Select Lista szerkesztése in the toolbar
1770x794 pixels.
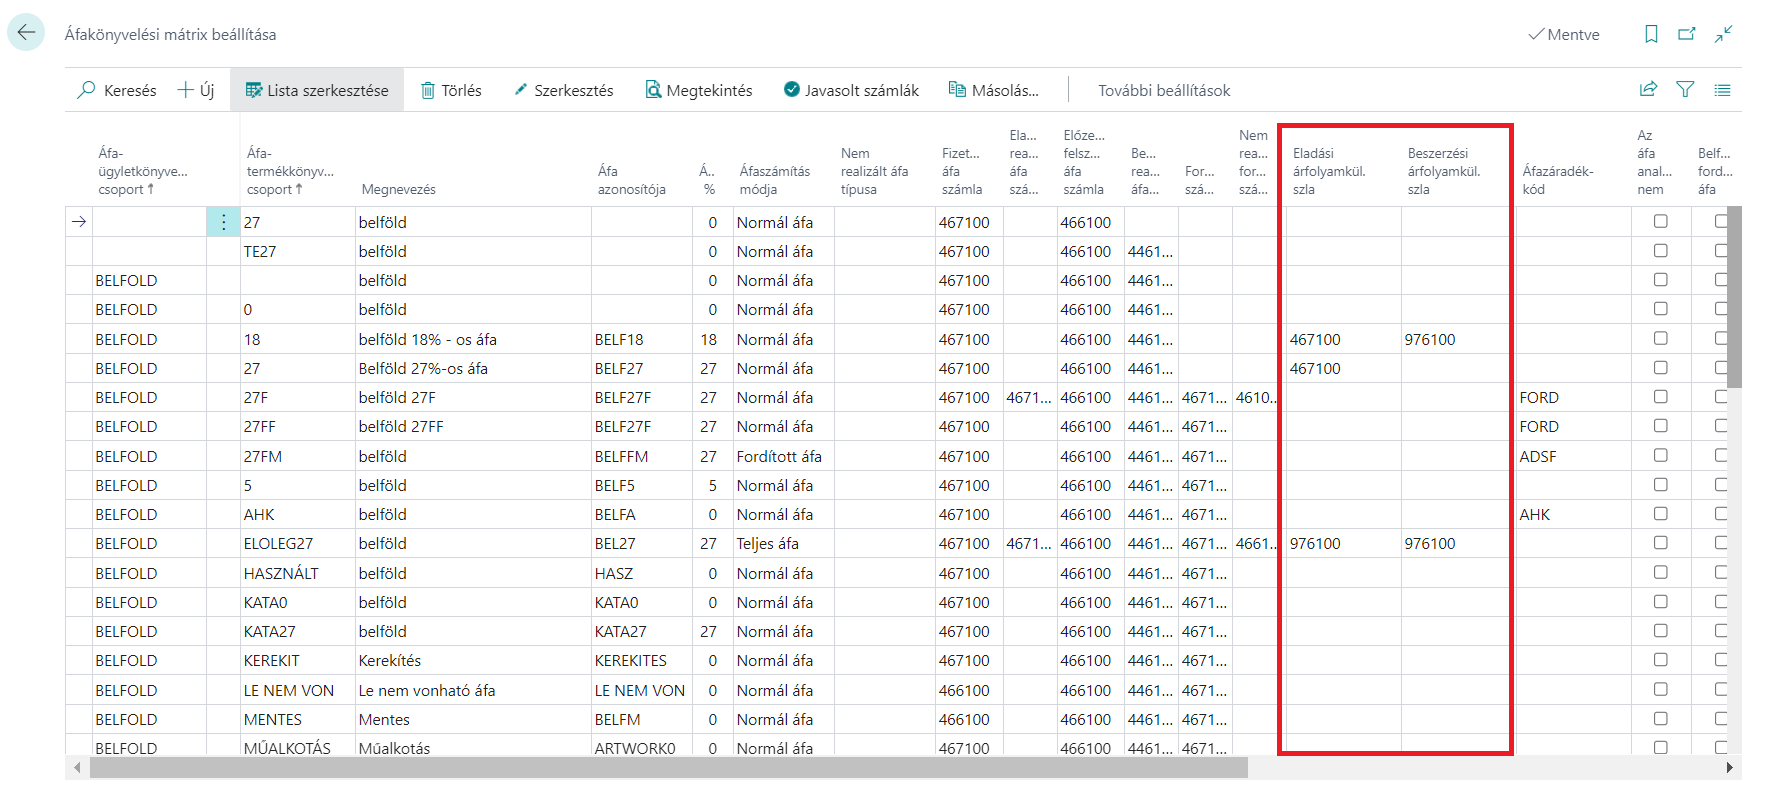317,90
